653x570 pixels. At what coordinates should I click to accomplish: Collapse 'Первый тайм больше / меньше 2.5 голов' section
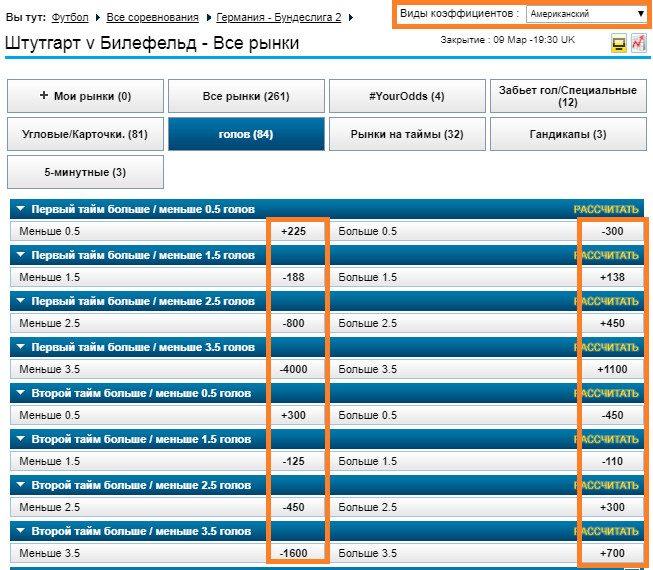[21, 301]
